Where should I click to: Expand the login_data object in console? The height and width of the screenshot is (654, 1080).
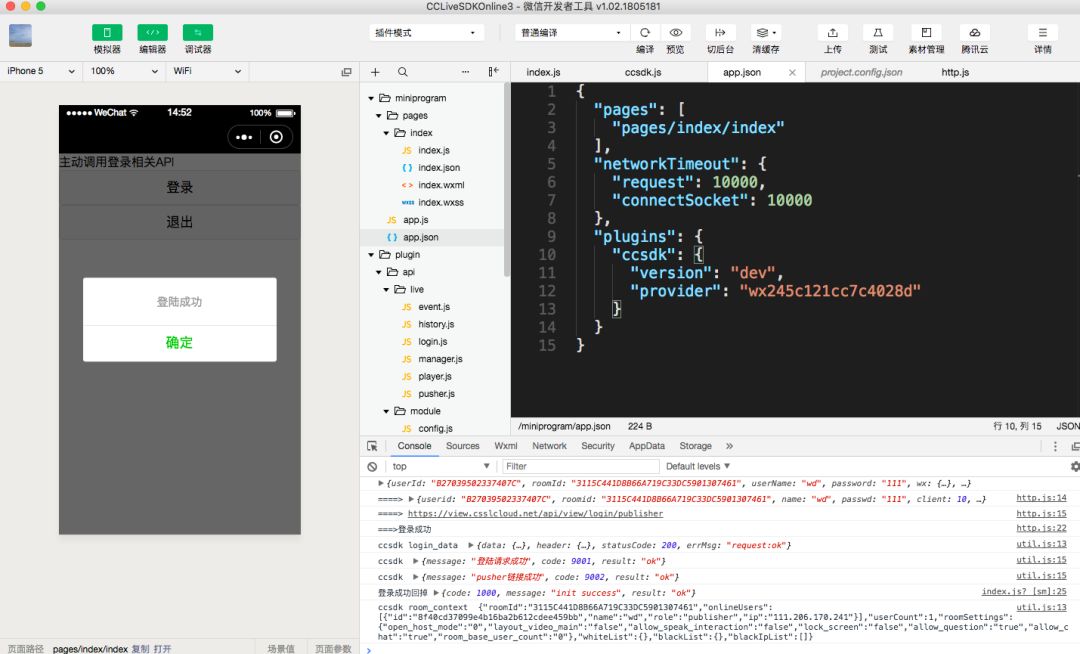coord(471,545)
